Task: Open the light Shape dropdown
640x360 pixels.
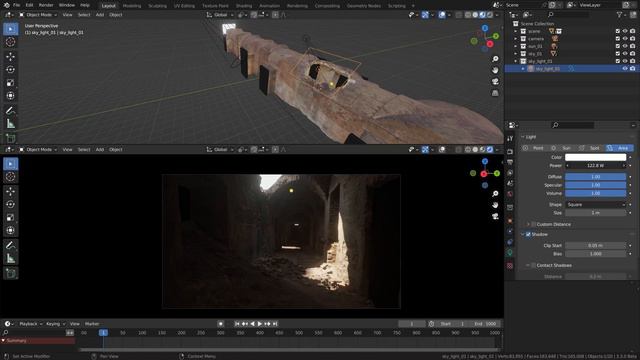Action: pos(596,204)
